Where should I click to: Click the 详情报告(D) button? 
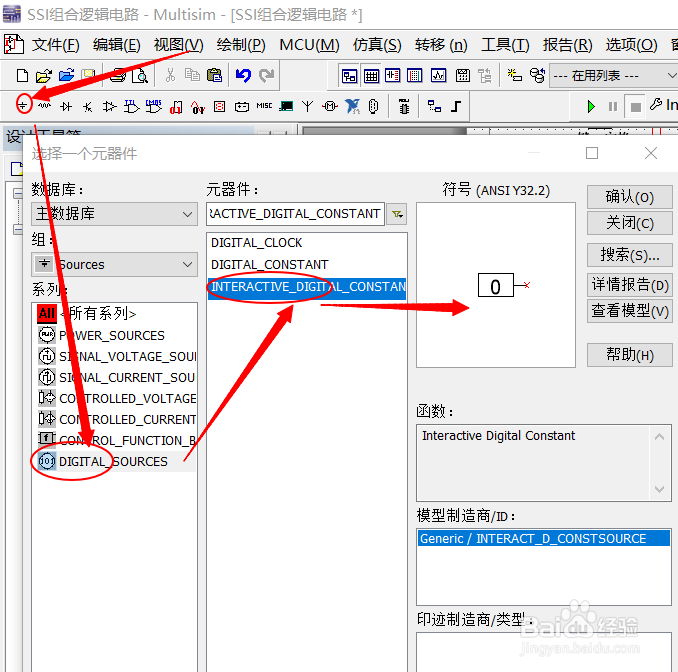point(630,285)
